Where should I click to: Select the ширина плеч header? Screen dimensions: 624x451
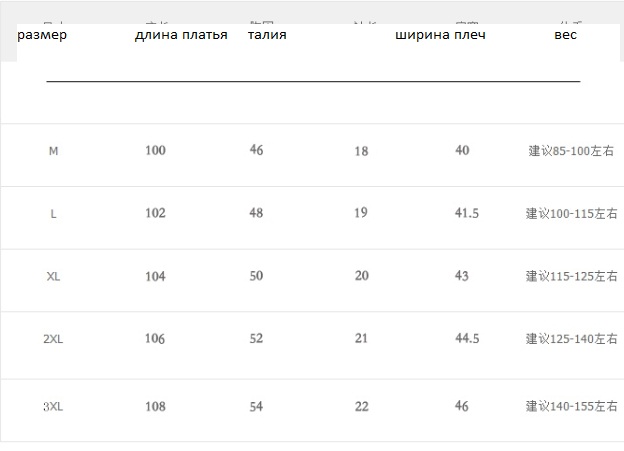(x=440, y=35)
